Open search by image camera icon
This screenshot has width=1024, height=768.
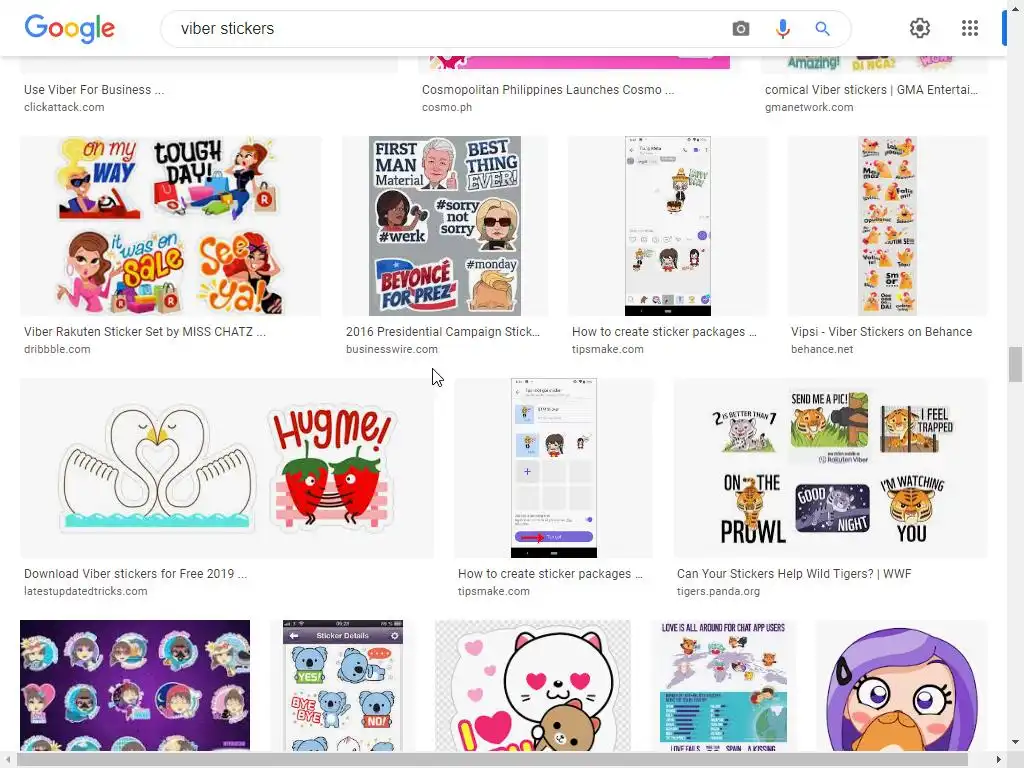741,29
